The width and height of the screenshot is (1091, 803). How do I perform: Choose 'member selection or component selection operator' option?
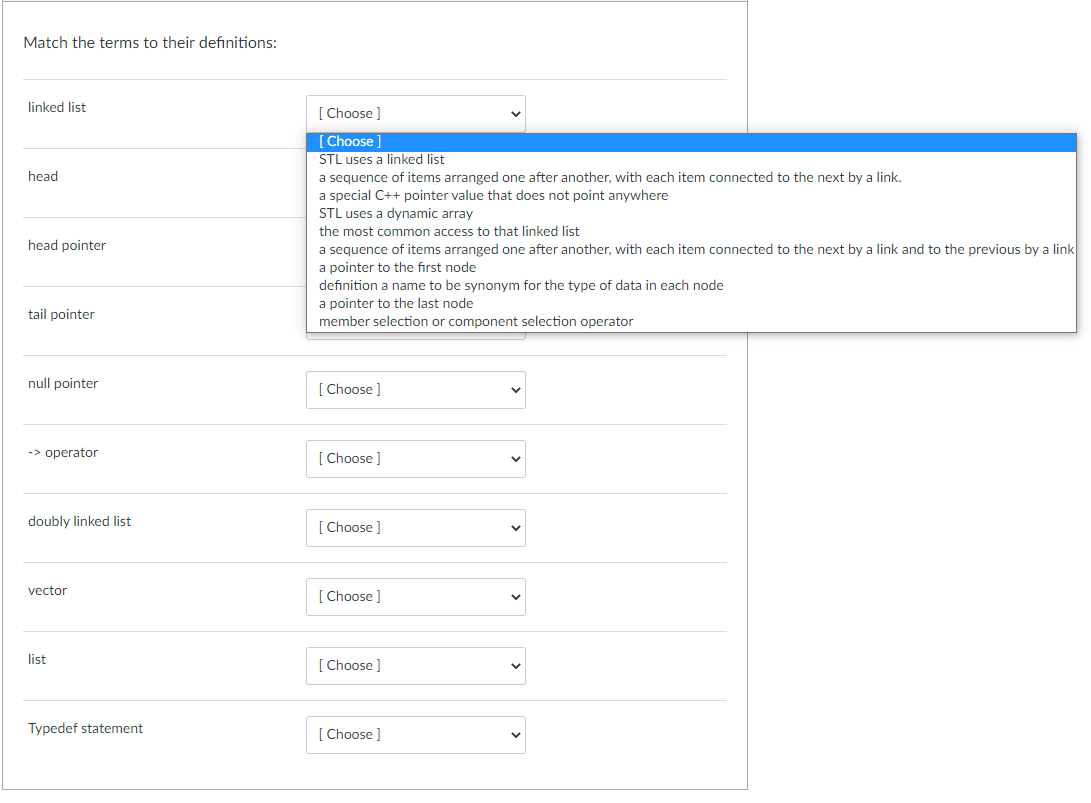point(691,321)
